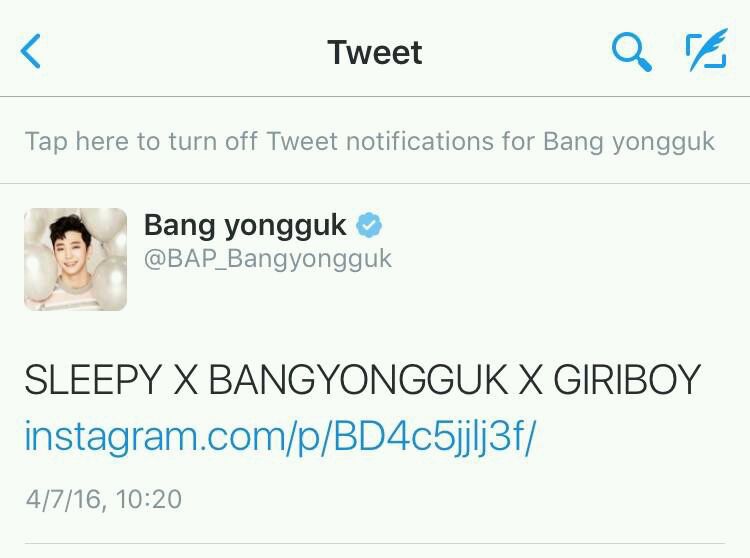The width and height of the screenshot is (750, 558).
Task: Open the instagram.com/p/BD4c5jjlj3f/ link
Action: pyautogui.click(x=280, y=436)
